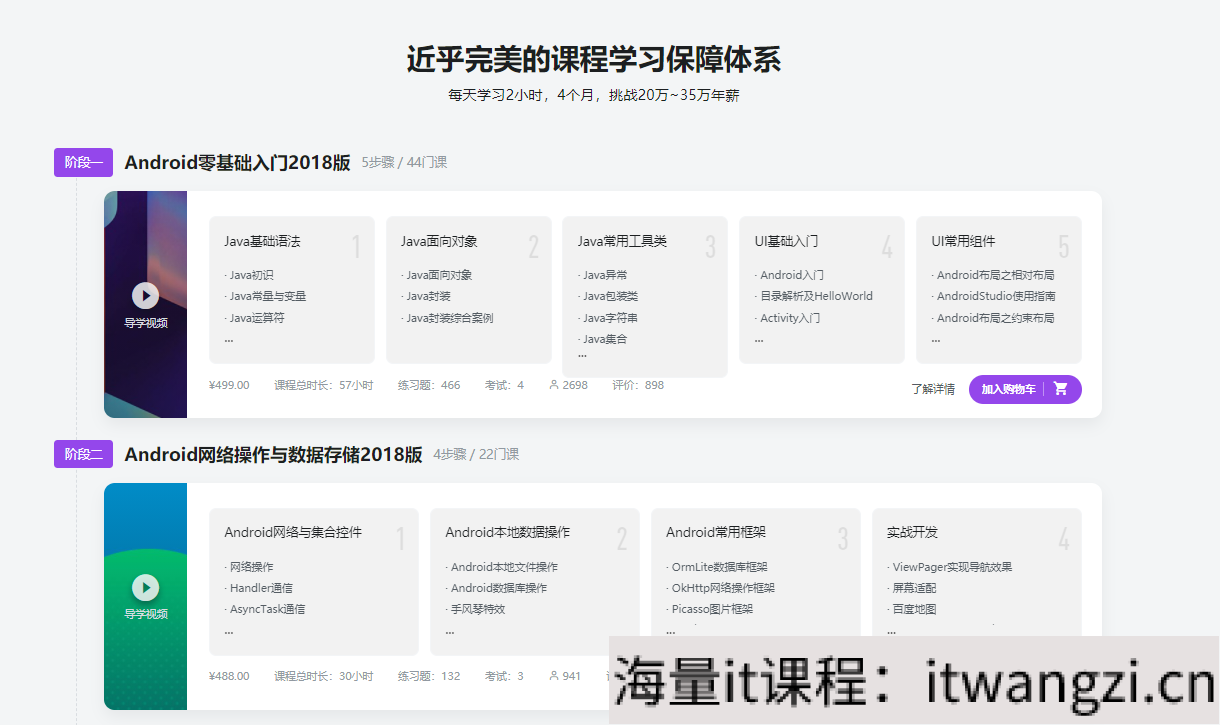Select the Java基础语法 course card

click(x=291, y=287)
